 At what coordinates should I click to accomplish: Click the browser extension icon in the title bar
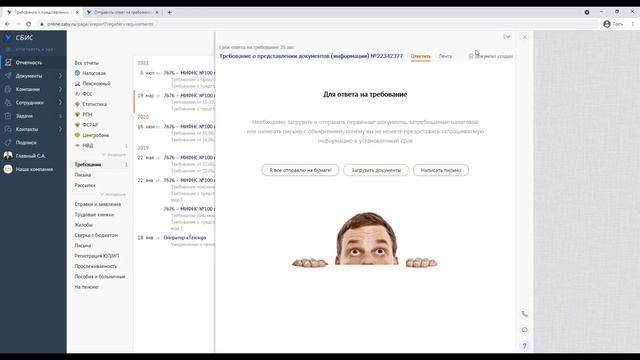coord(587,12)
